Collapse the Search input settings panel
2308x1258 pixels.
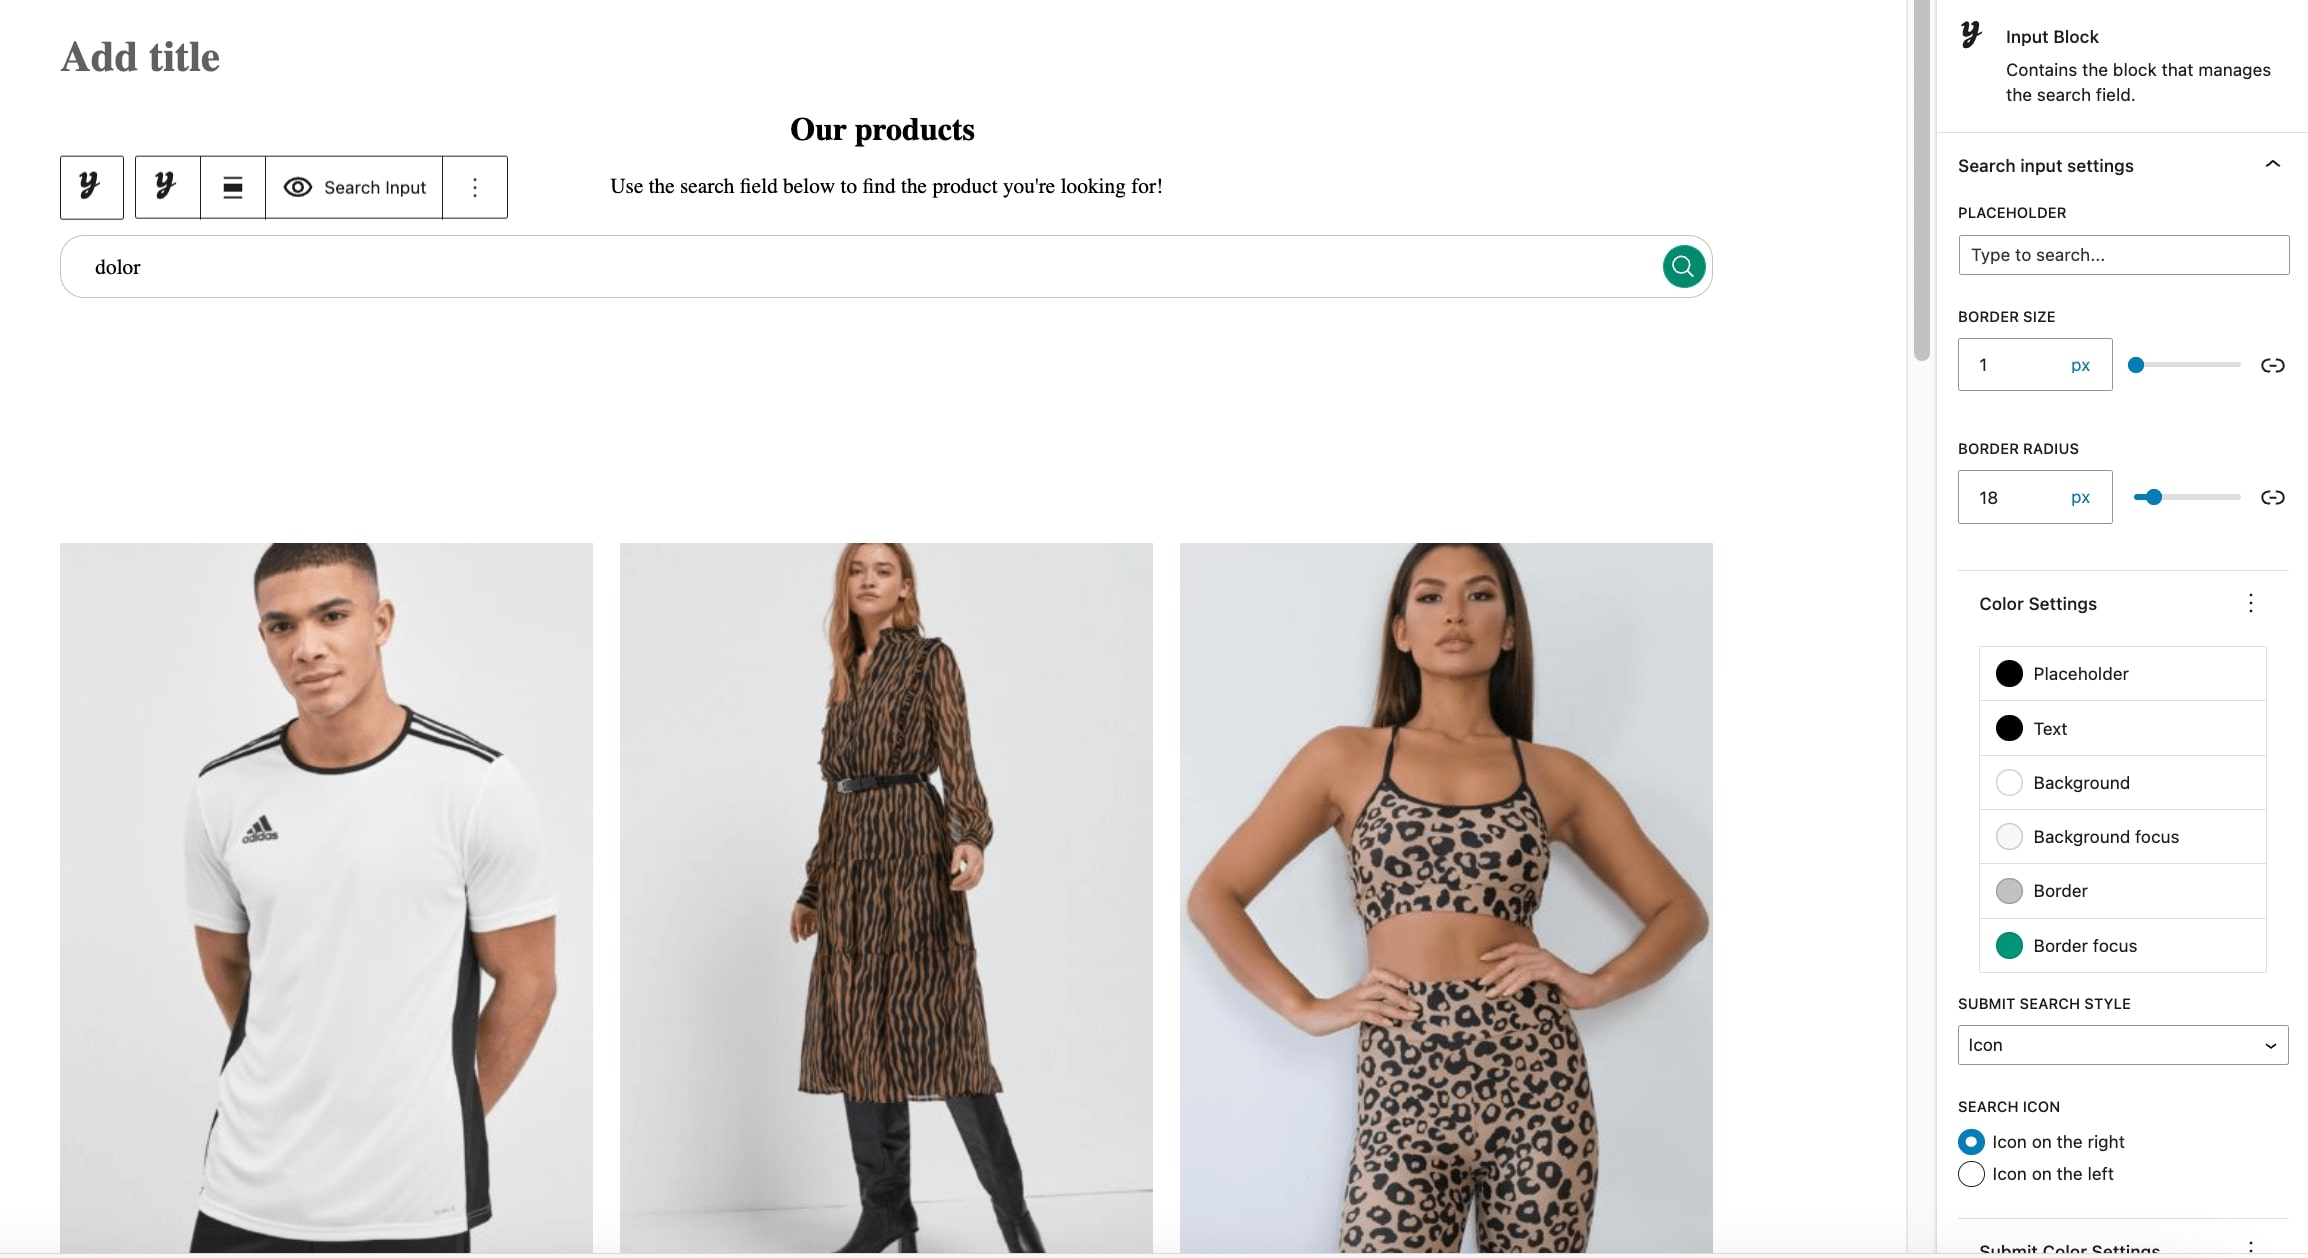[2272, 165]
